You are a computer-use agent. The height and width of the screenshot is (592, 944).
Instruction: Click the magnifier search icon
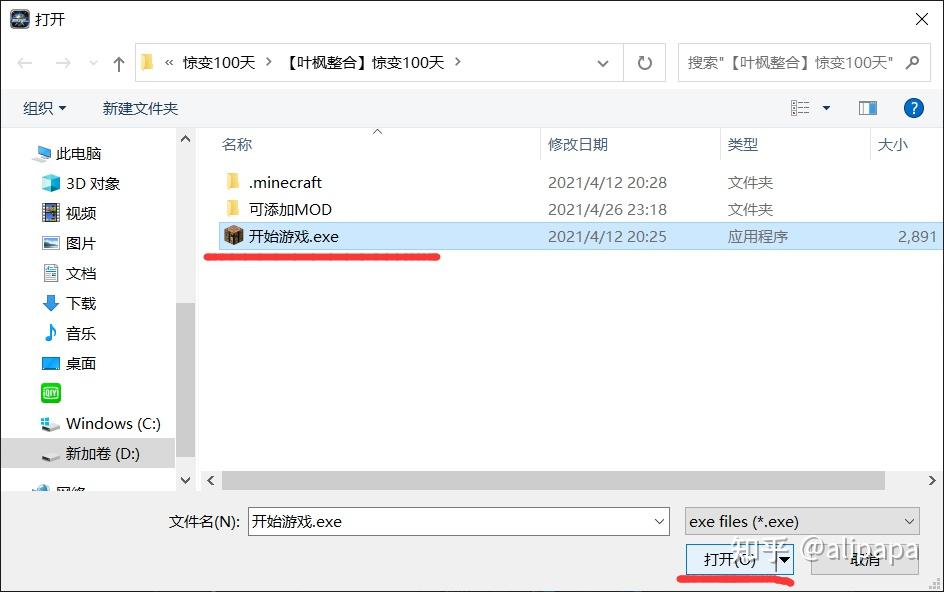point(913,62)
